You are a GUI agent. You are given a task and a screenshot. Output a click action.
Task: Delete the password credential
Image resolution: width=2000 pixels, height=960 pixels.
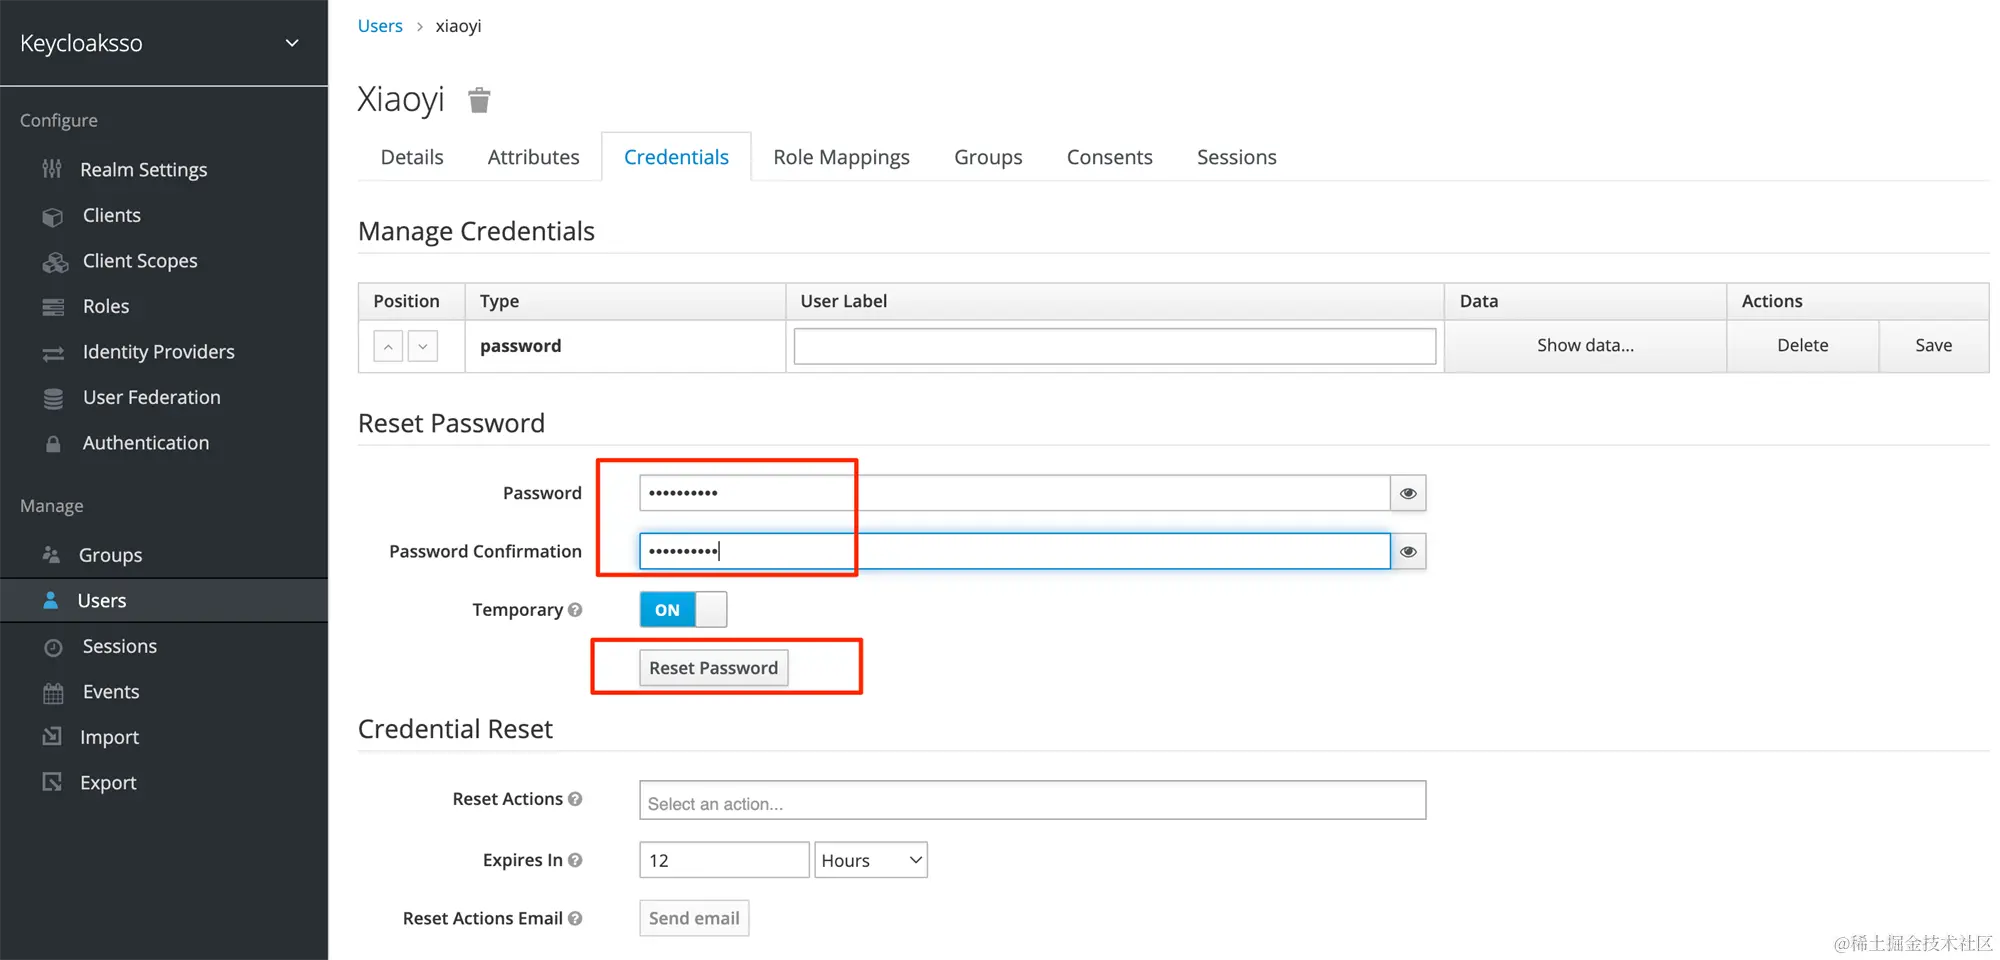click(x=1802, y=346)
